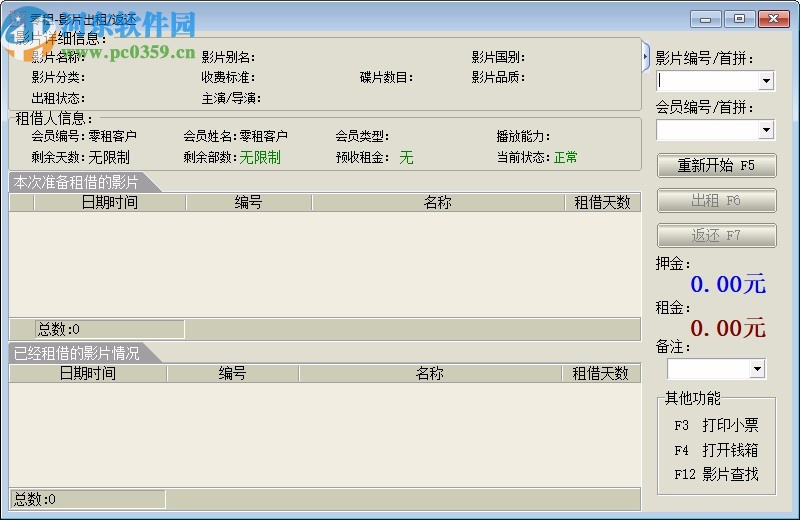This screenshot has width=800, height=520.
Task: Click 日期时间 header in rented films table
Action: click(x=88, y=374)
